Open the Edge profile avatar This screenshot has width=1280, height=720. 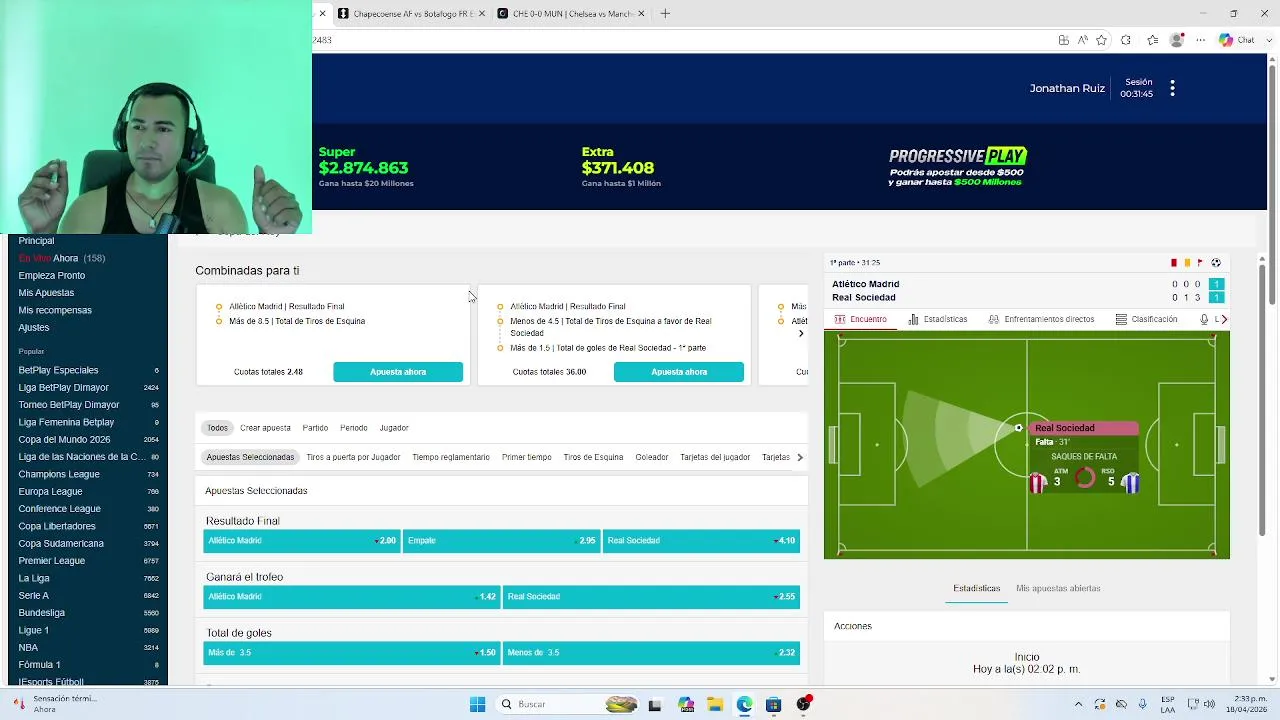1176,40
